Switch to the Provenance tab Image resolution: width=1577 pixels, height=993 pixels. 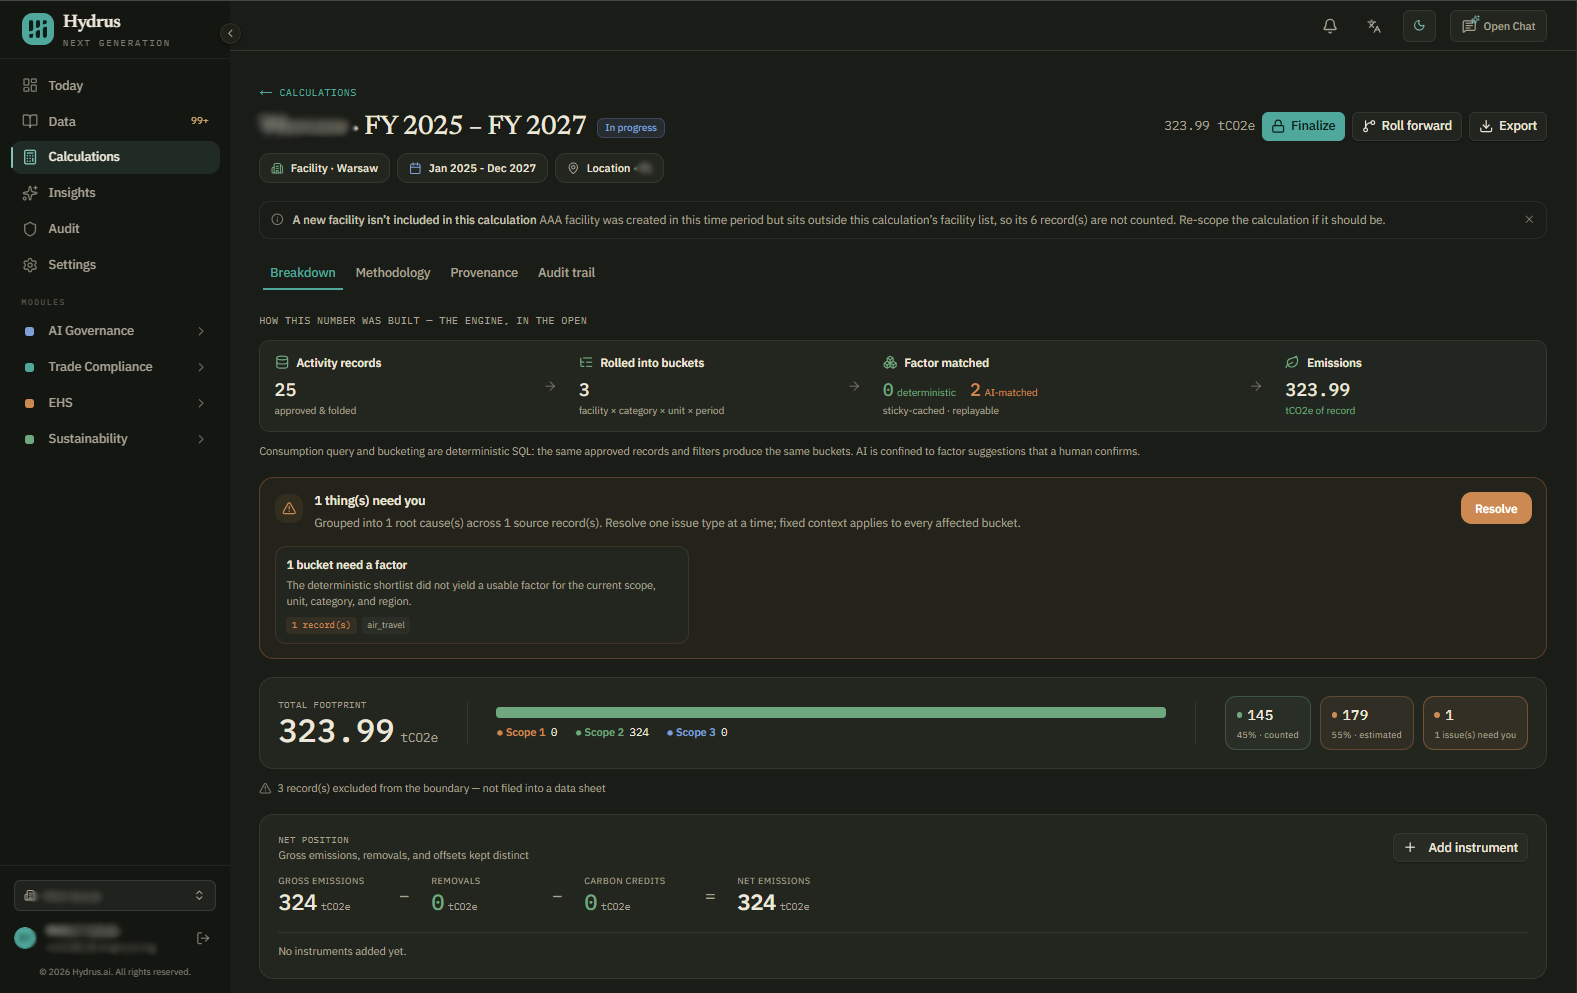pyautogui.click(x=484, y=273)
